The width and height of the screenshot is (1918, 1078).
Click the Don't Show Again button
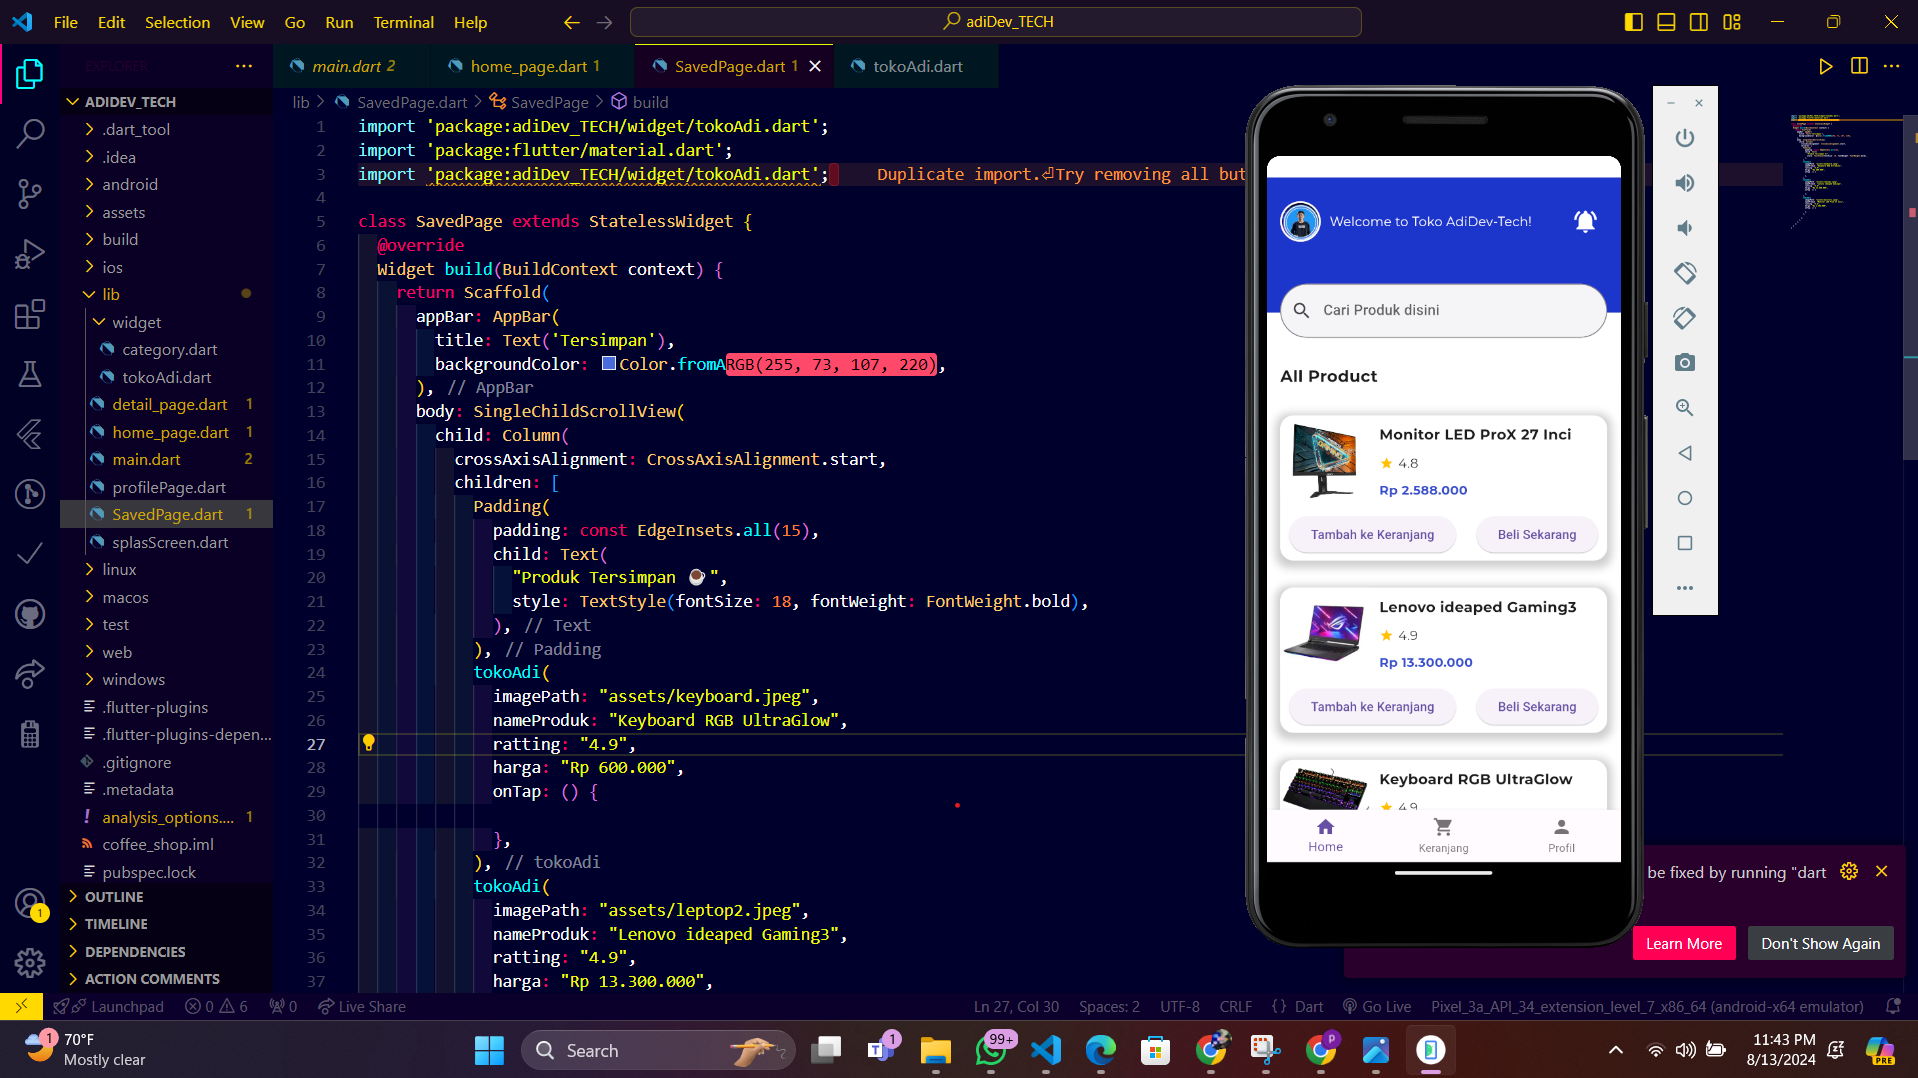click(x=1820, y=943)
